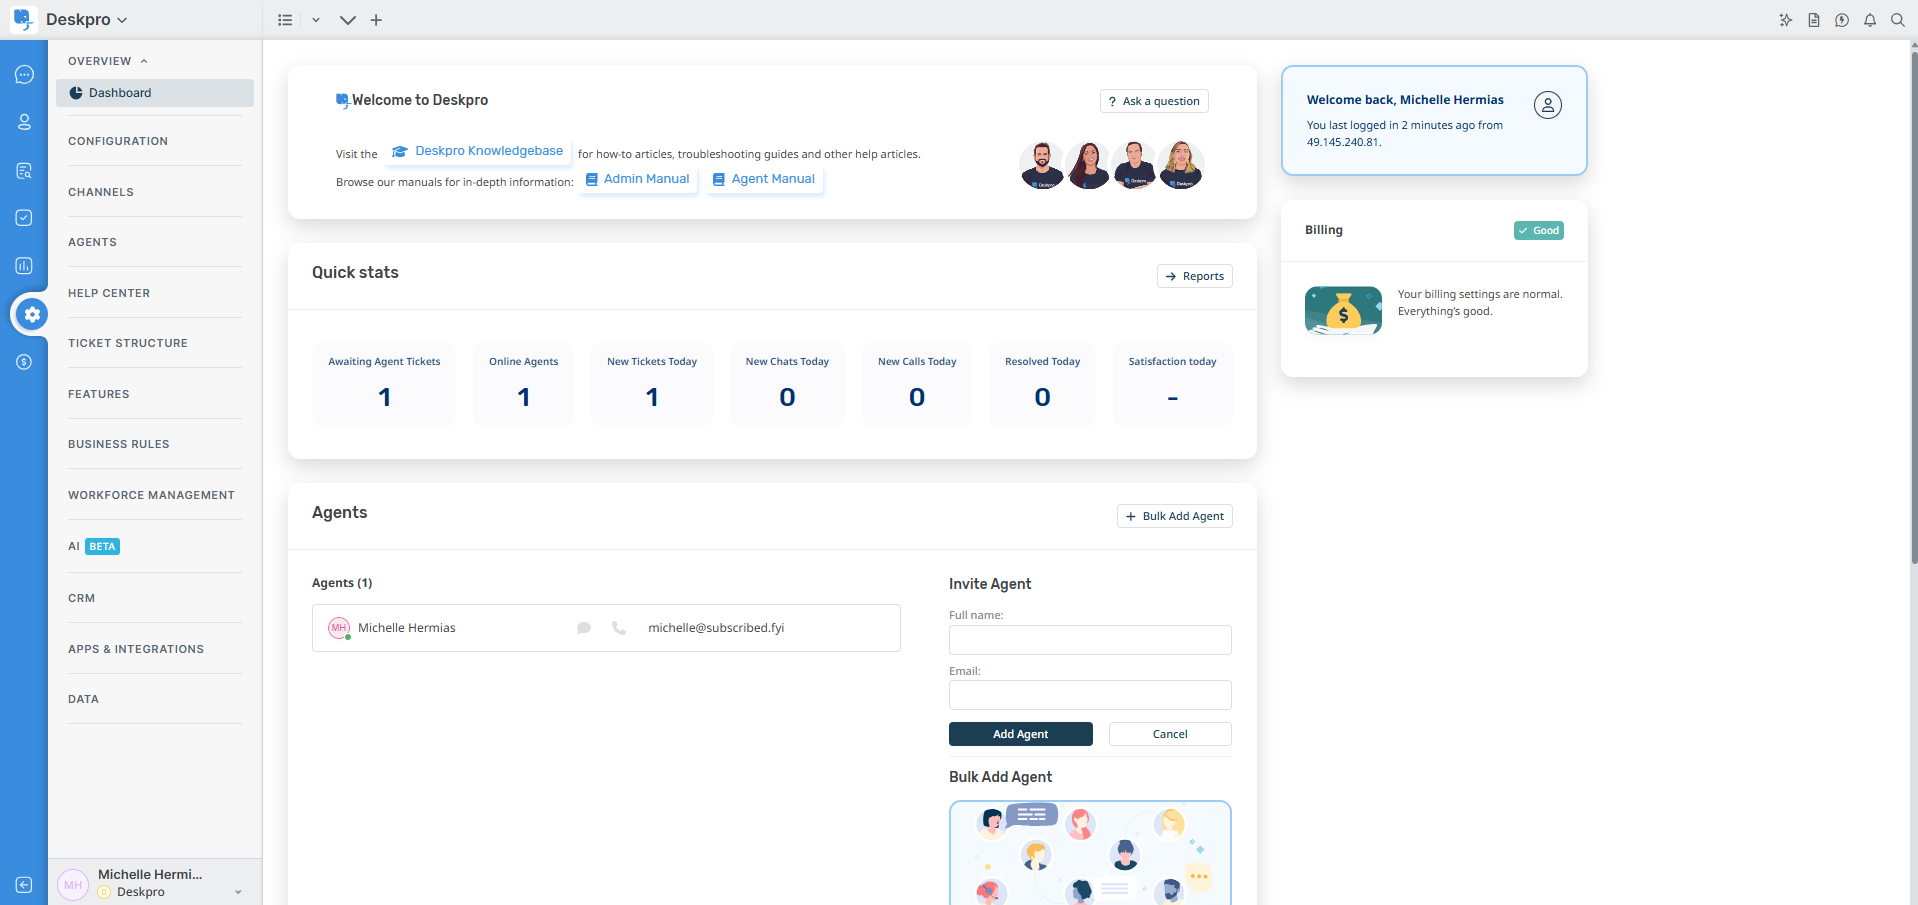
Task: Focus the Full name input field
Action: coord(1090,640)
